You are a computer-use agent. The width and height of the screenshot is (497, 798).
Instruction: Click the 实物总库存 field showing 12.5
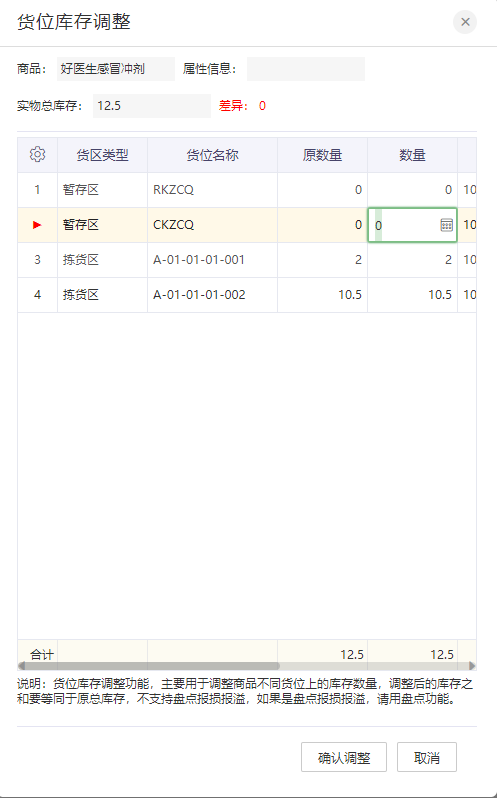[152, 105]
